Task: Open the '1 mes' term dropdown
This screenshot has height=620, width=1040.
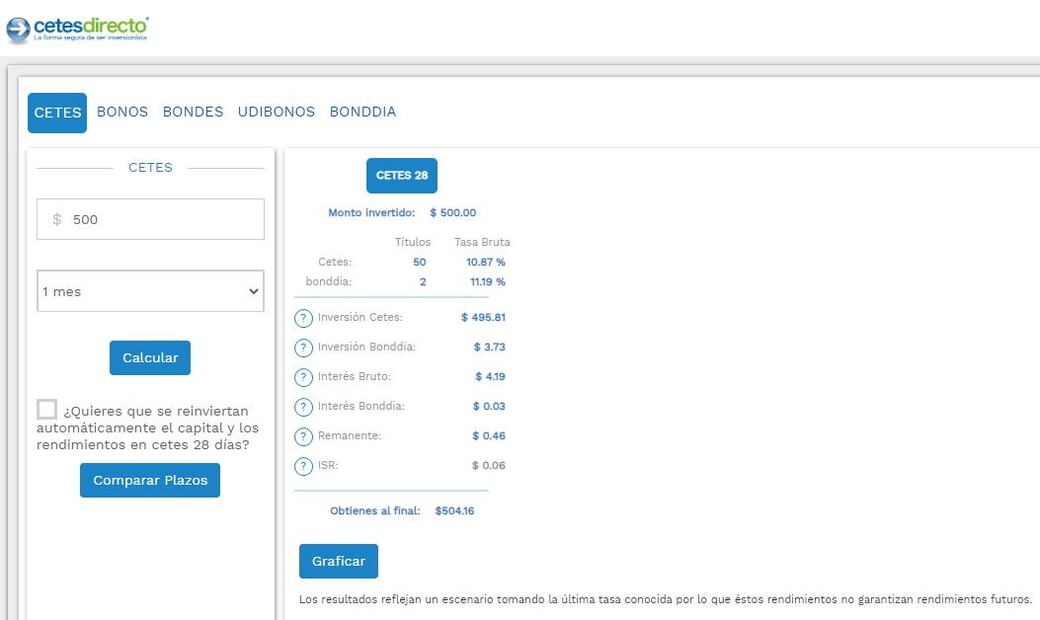Action: click(x=151, y=291)
